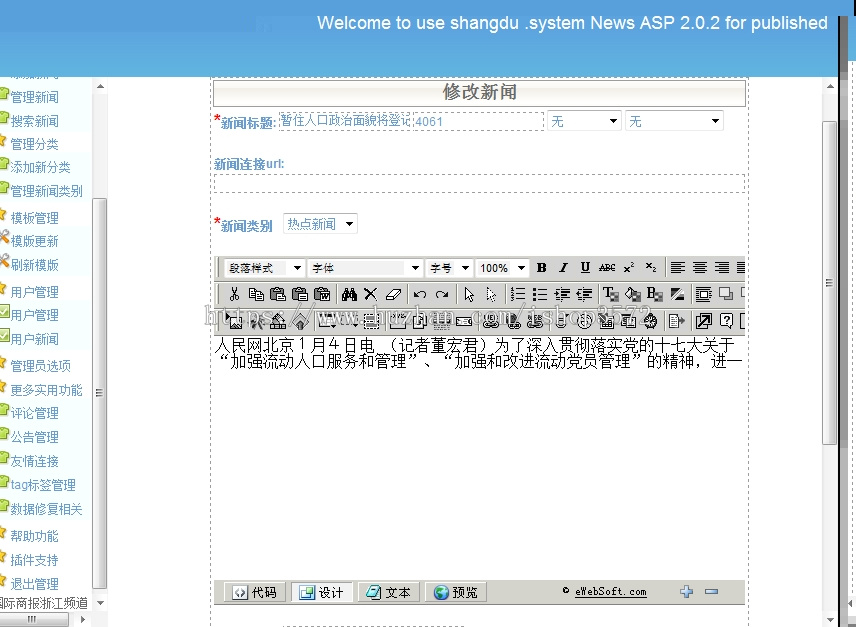Apply strikethrough to selected text
The width and height of the screenshot is (856, 627).
coord(607,268)
